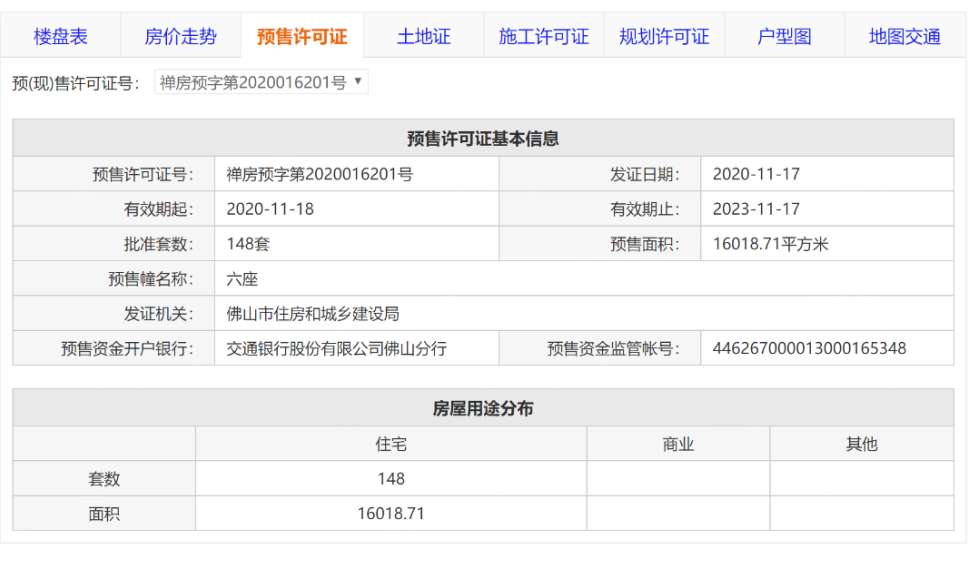980x566 pixels.
Task: Click the 商业 column header
Action: [678, 444]
